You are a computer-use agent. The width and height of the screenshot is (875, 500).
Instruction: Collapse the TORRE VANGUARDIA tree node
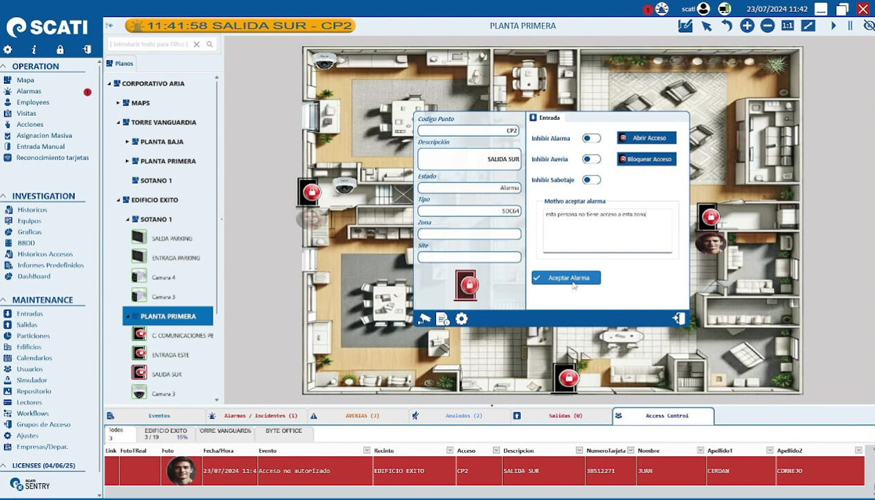pos(118,122)
